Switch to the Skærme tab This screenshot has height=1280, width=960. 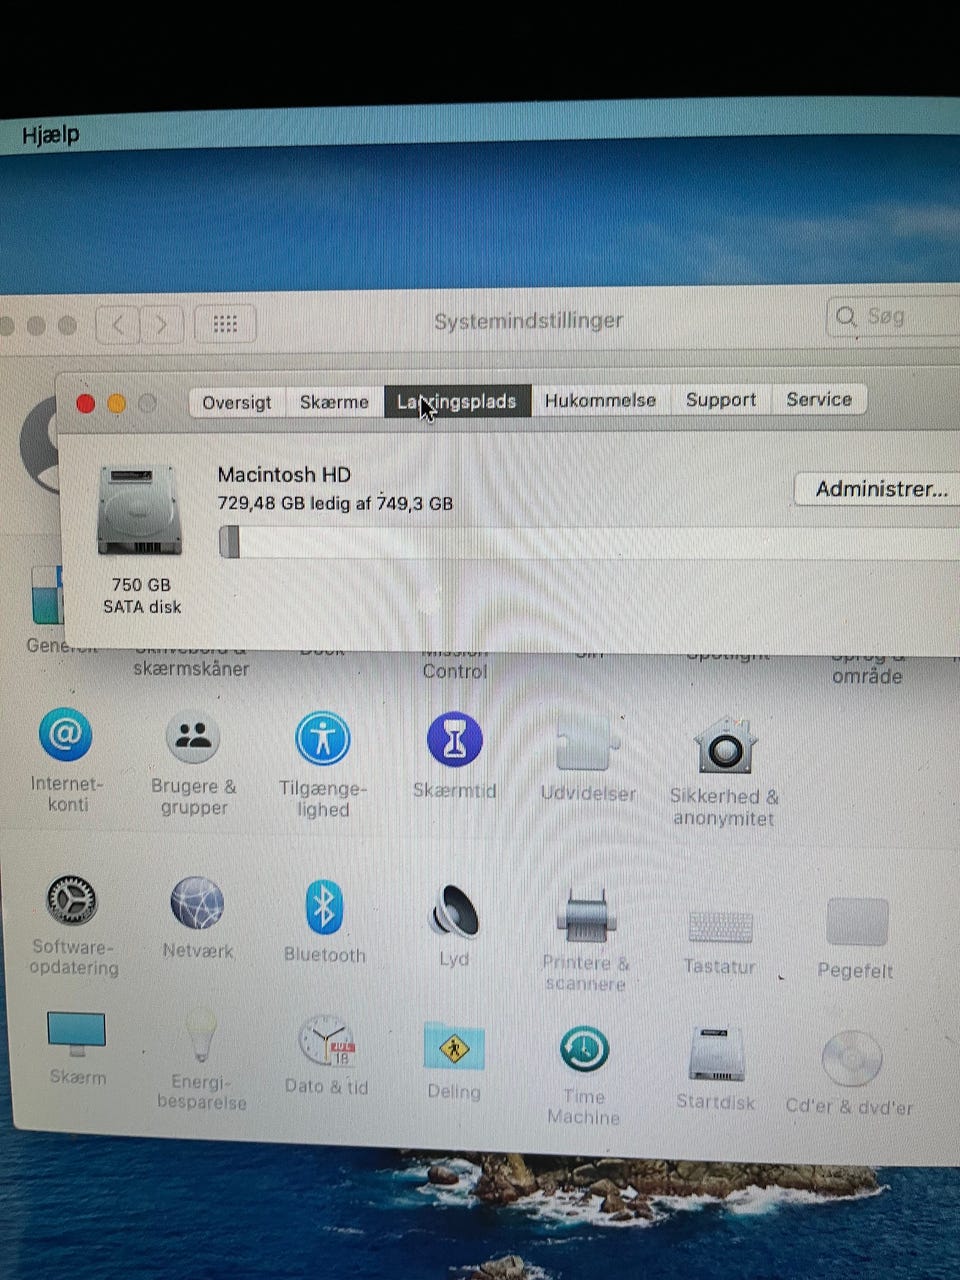point(334,401)
